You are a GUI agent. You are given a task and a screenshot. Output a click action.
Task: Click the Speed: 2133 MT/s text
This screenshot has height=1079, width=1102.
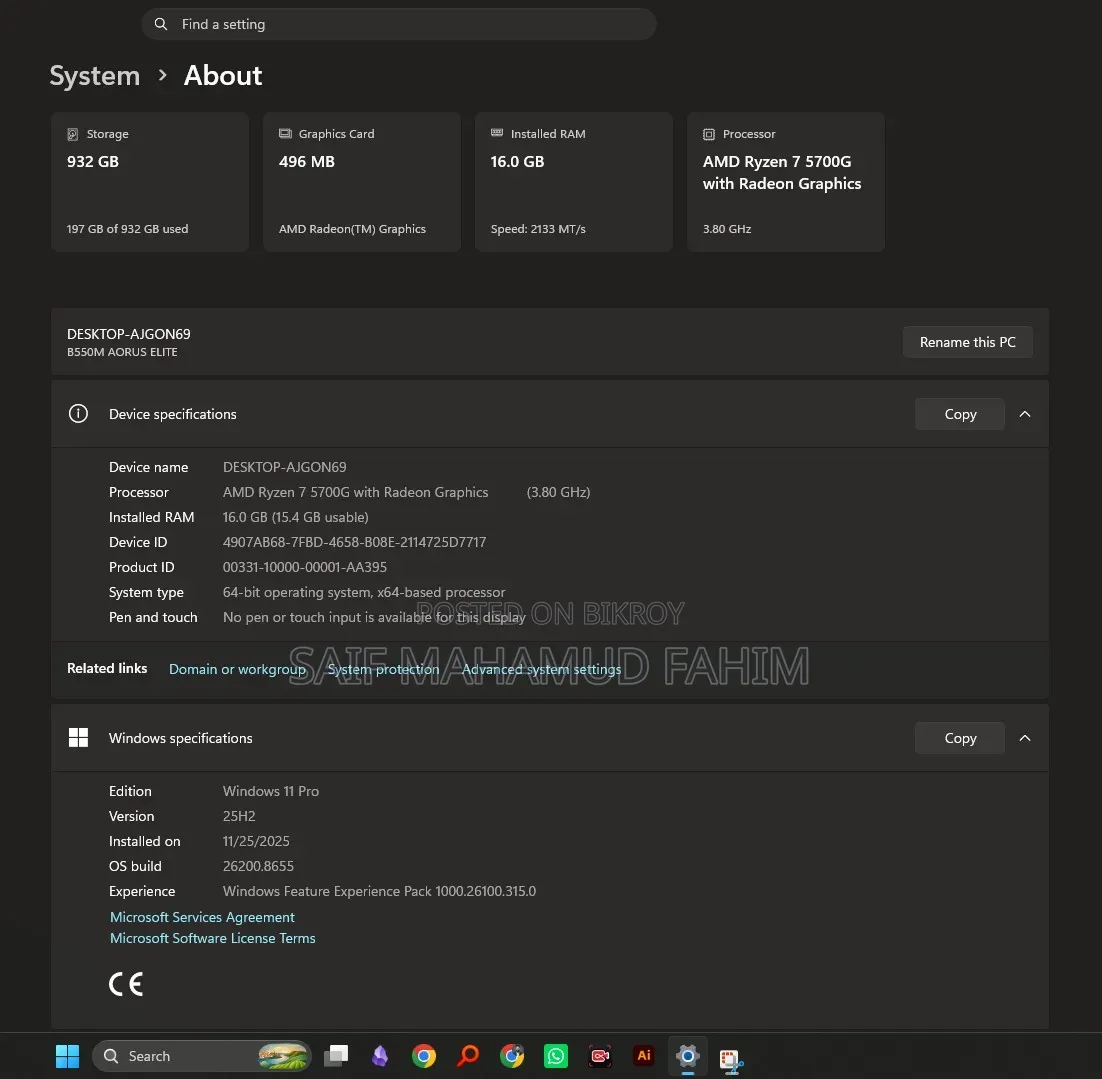[538, 229]
